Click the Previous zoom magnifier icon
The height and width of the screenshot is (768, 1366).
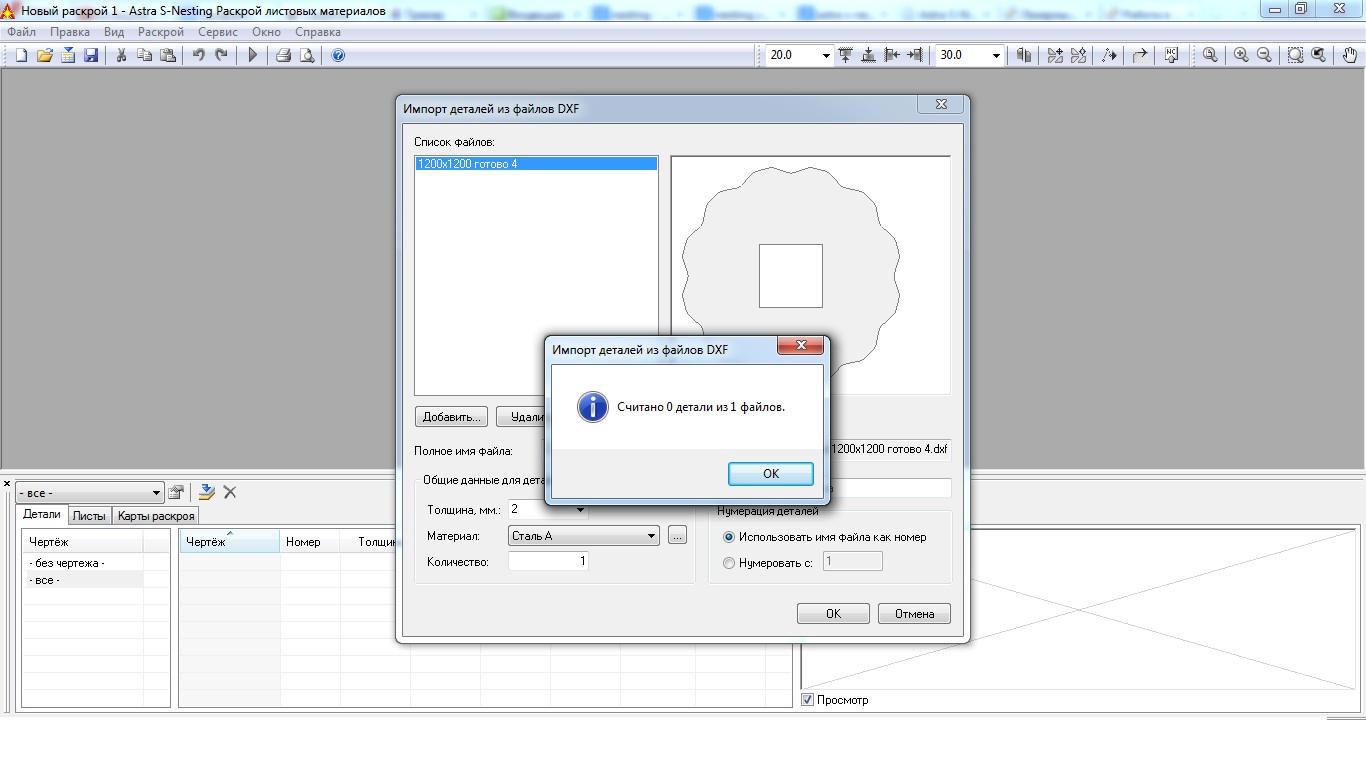(x=1319, y=56)
